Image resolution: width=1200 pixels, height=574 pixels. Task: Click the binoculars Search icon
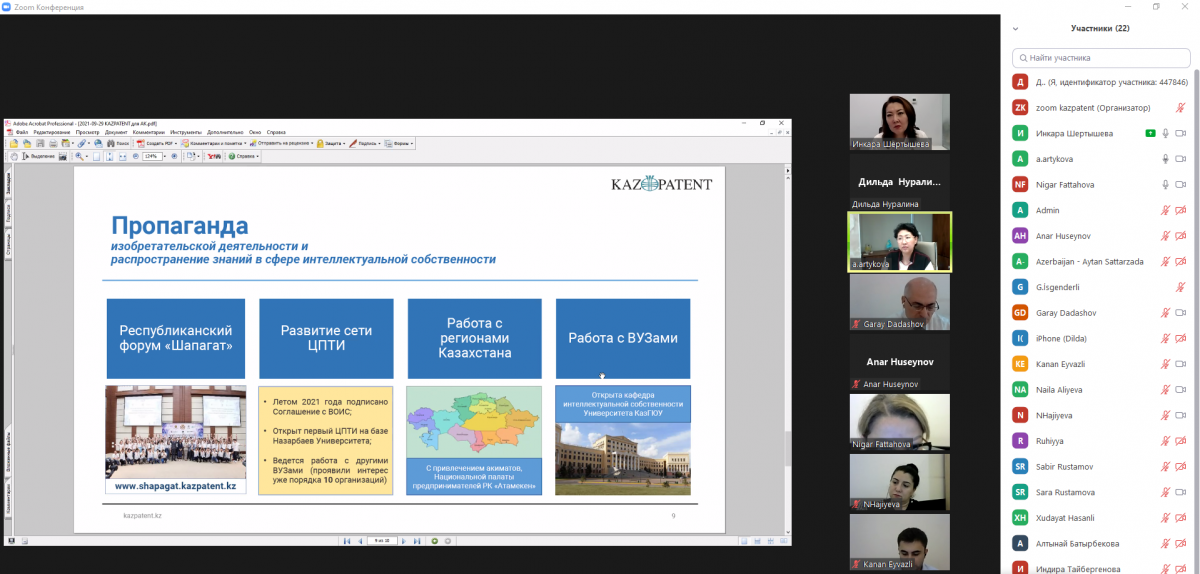pos(111,143)
